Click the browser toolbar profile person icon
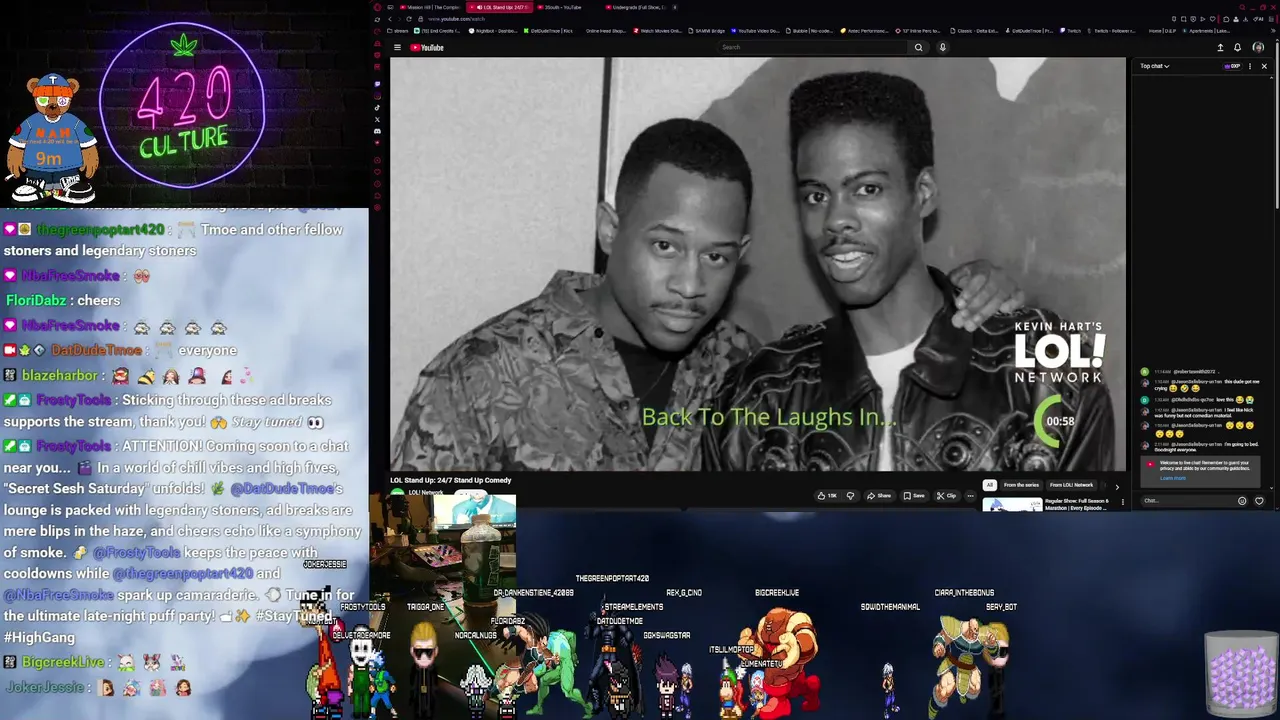 pos(1236,19)
